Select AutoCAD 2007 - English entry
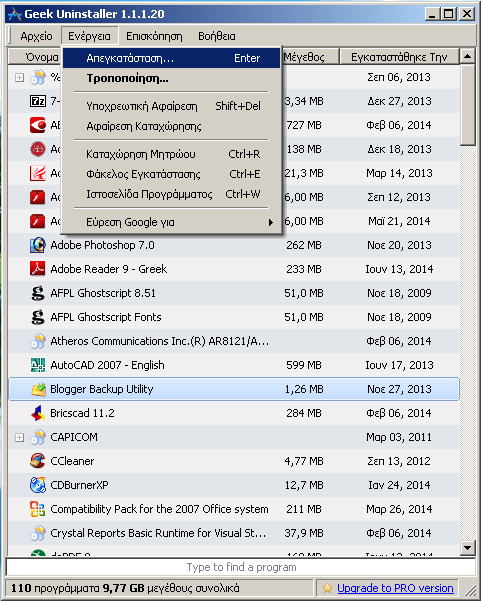Screen dimensions: 481x601 (x=234, y=365)
